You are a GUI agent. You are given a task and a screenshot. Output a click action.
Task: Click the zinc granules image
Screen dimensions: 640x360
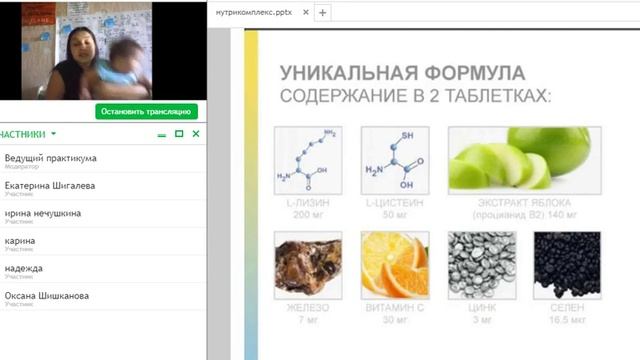(x=482, y=265)
